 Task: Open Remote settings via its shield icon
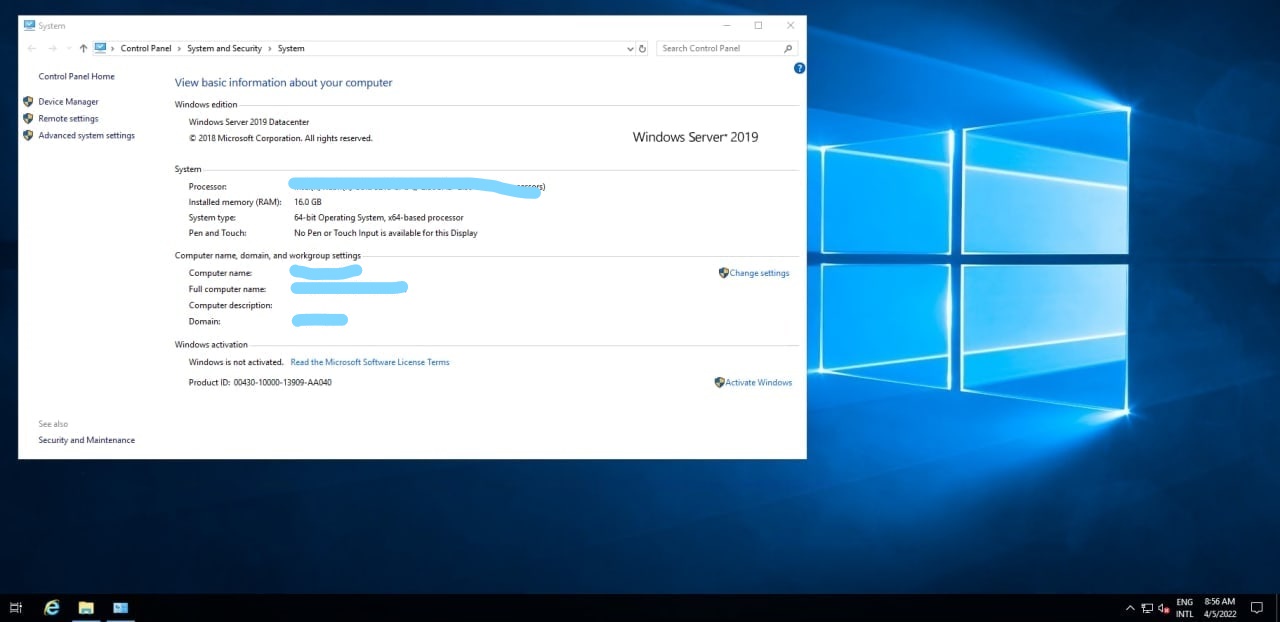[x=28, y=118]
